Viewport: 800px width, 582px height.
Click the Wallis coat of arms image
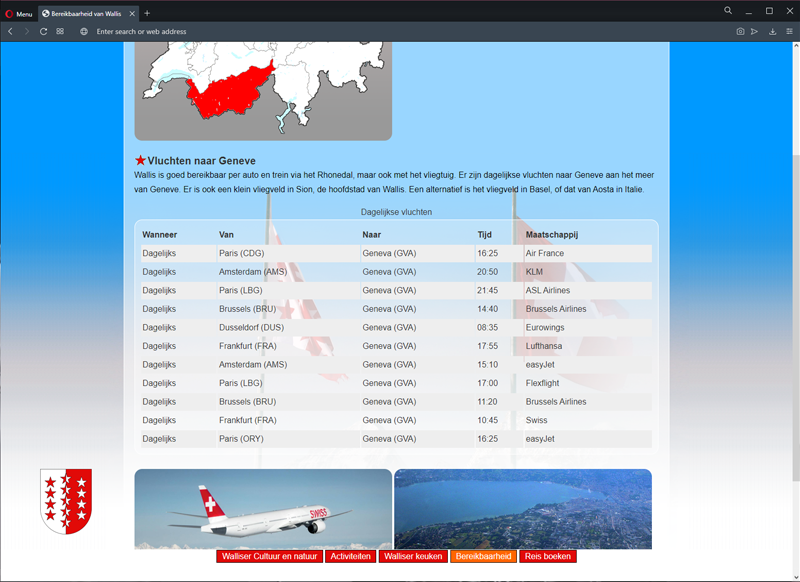click(66, 501)
